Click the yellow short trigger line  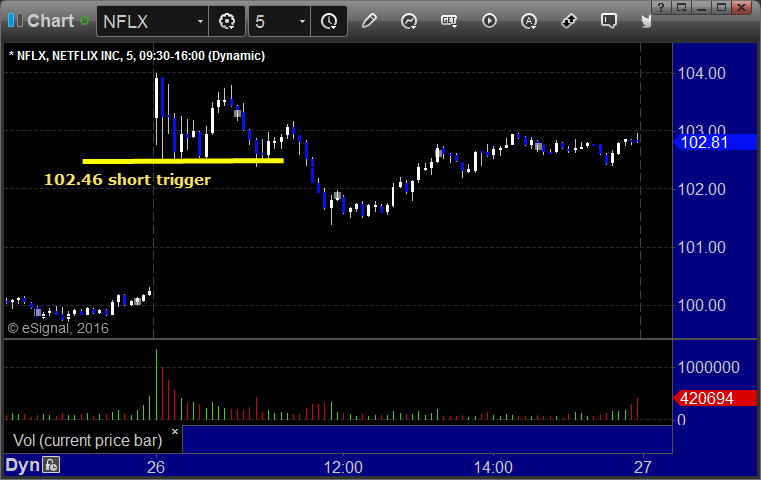pos(183,161)
